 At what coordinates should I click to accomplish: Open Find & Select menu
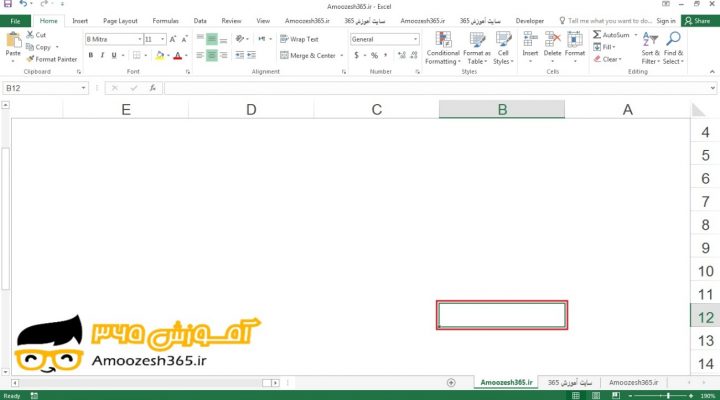click(x=673, y=48)
